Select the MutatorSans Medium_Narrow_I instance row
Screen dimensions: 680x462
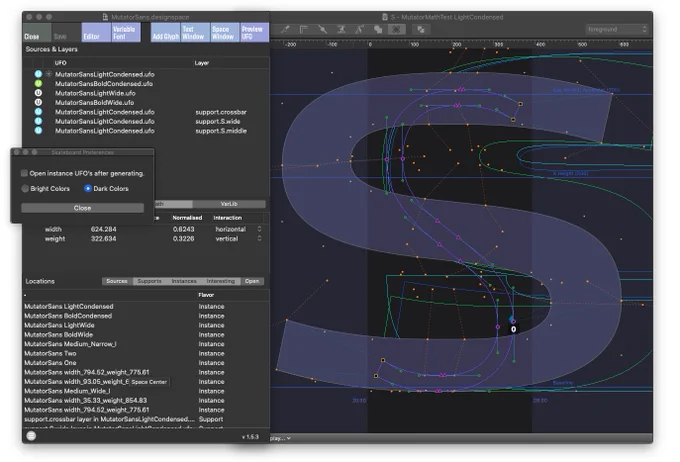[x=147, y=344]
